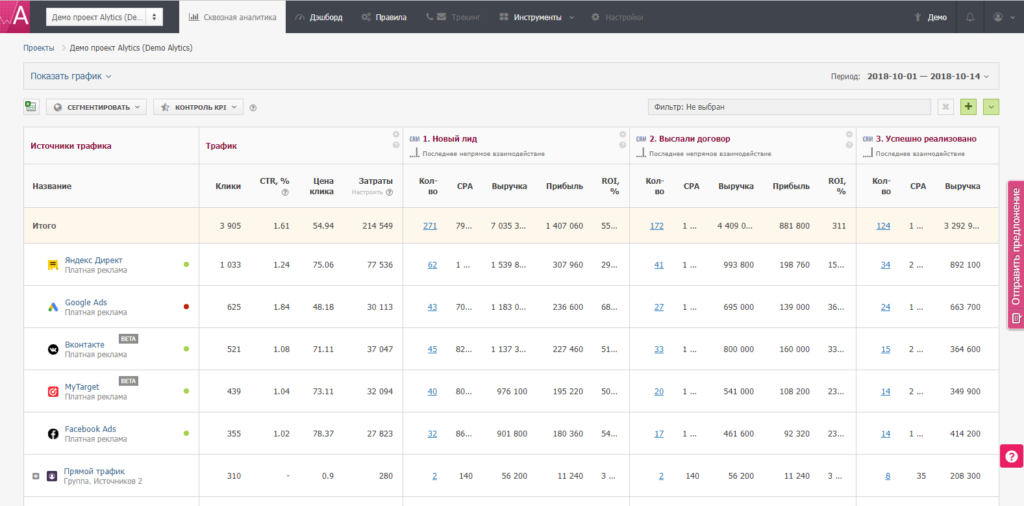
Task: Click Отправить предложение side button
Action: coord(1015,255)
